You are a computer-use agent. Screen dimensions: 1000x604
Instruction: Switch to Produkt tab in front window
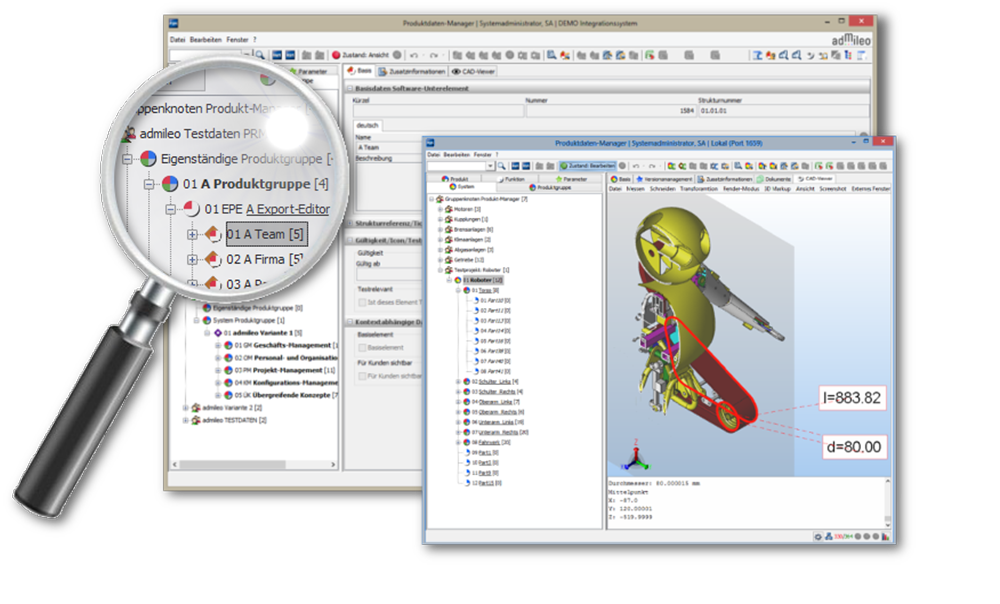tap(455, 179)
